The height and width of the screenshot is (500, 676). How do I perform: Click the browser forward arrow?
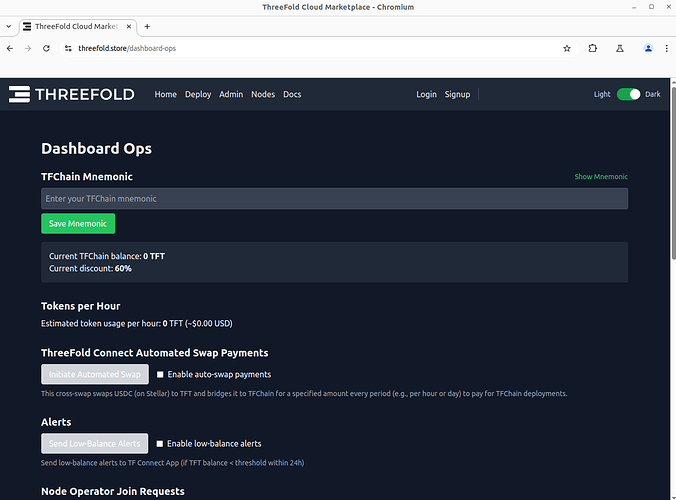point(28,48)
